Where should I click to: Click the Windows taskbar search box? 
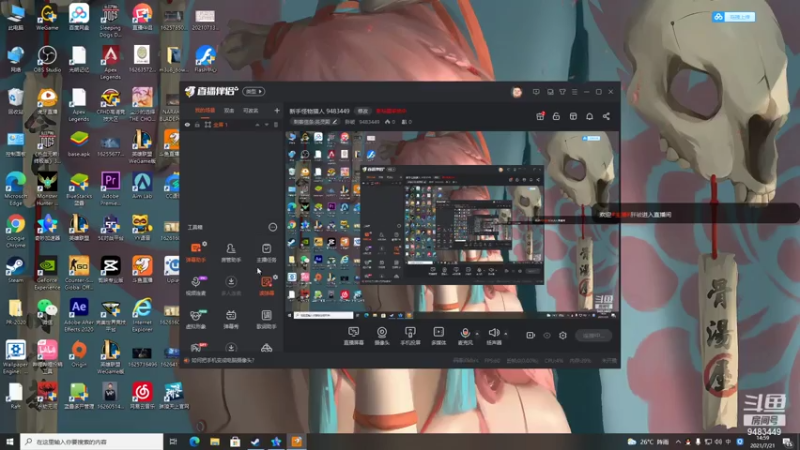(92, 442)
